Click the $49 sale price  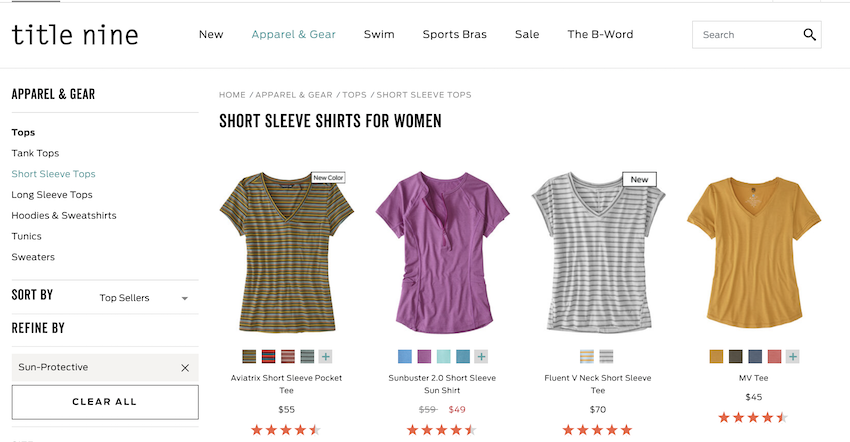pos(457,409)
